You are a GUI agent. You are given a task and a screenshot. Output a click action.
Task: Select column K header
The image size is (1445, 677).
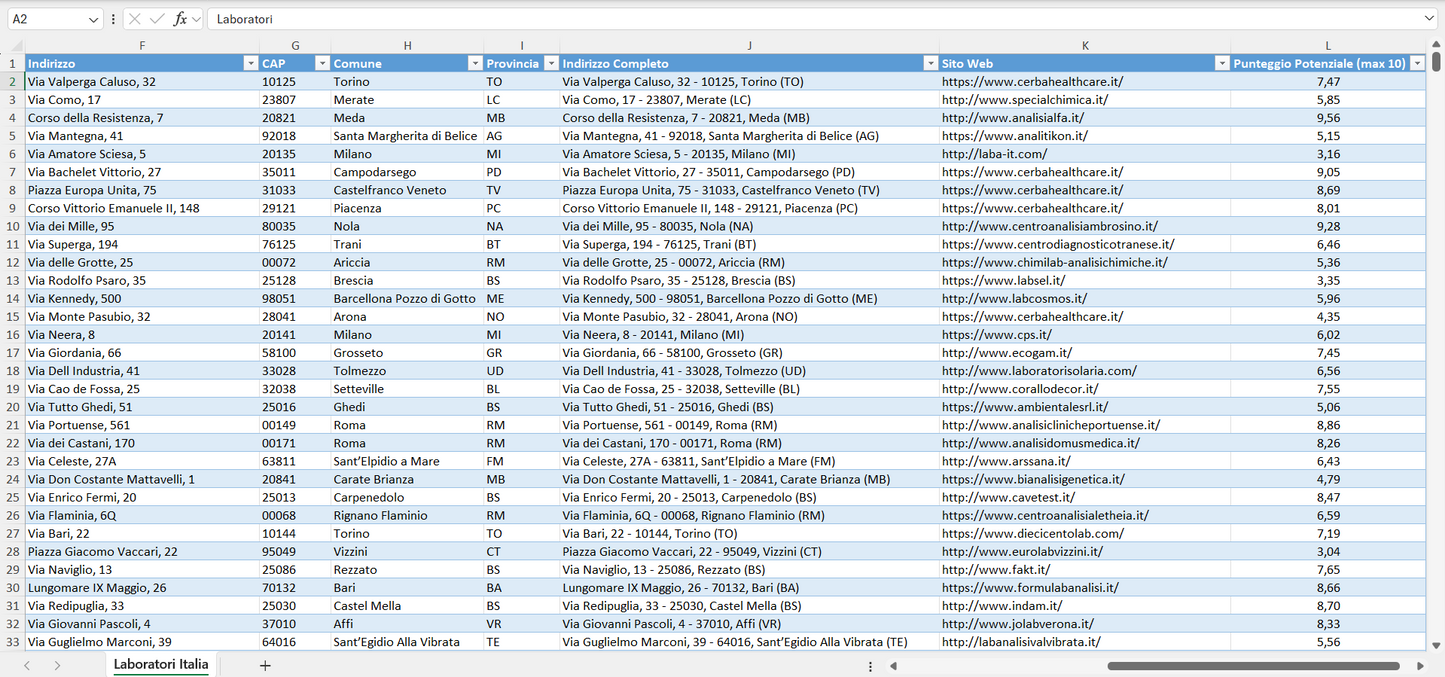(1085, 45)
